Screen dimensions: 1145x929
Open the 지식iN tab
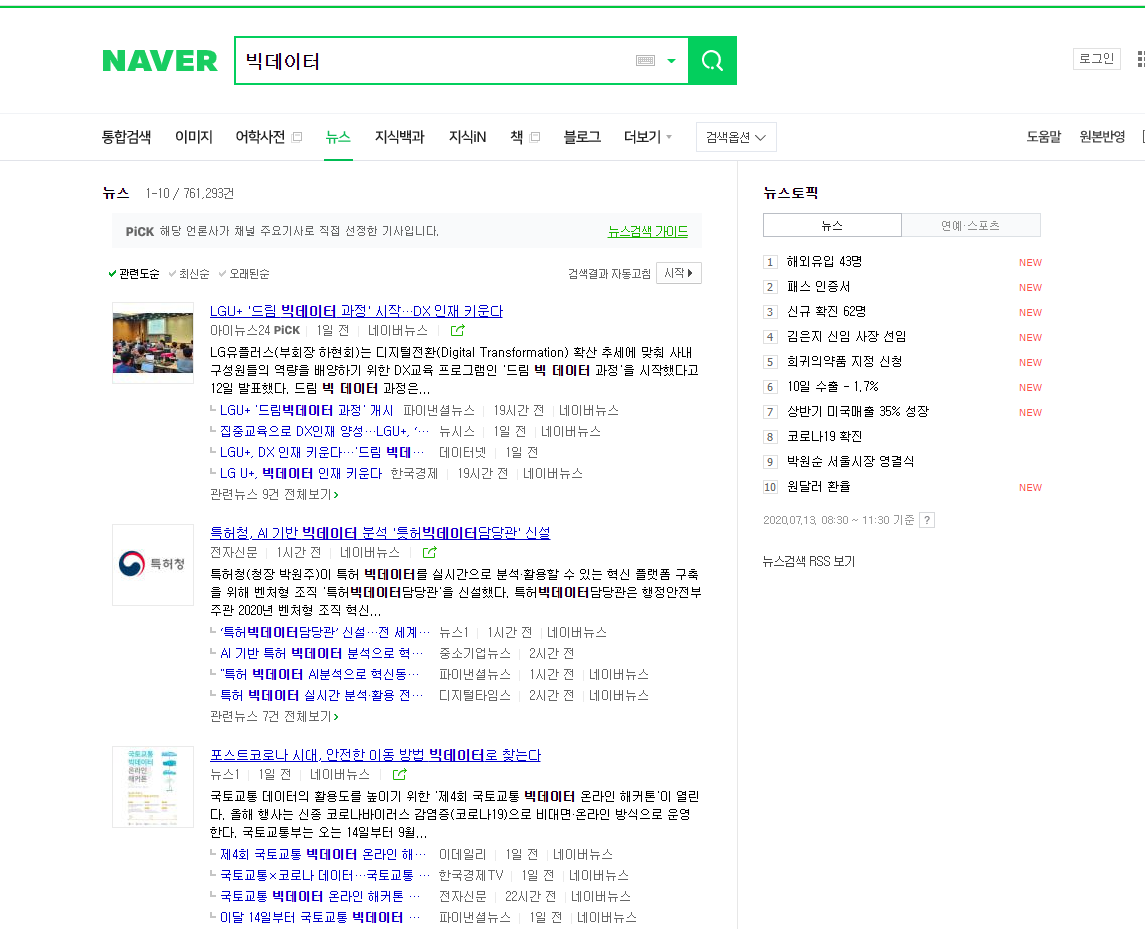click(467, 137)
